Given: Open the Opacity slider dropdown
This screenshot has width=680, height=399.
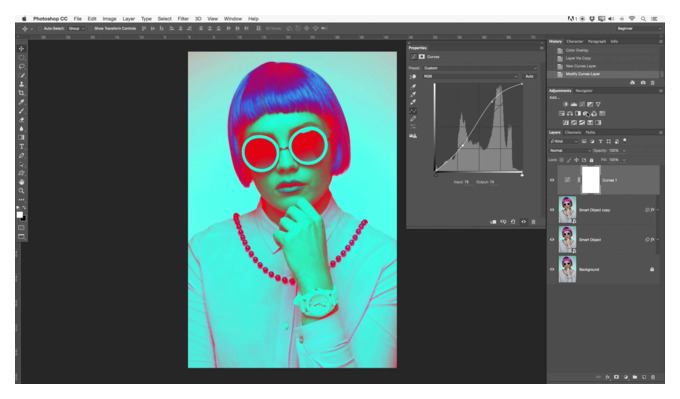Looking at the screenshot, I should click(x=624, y=150).
